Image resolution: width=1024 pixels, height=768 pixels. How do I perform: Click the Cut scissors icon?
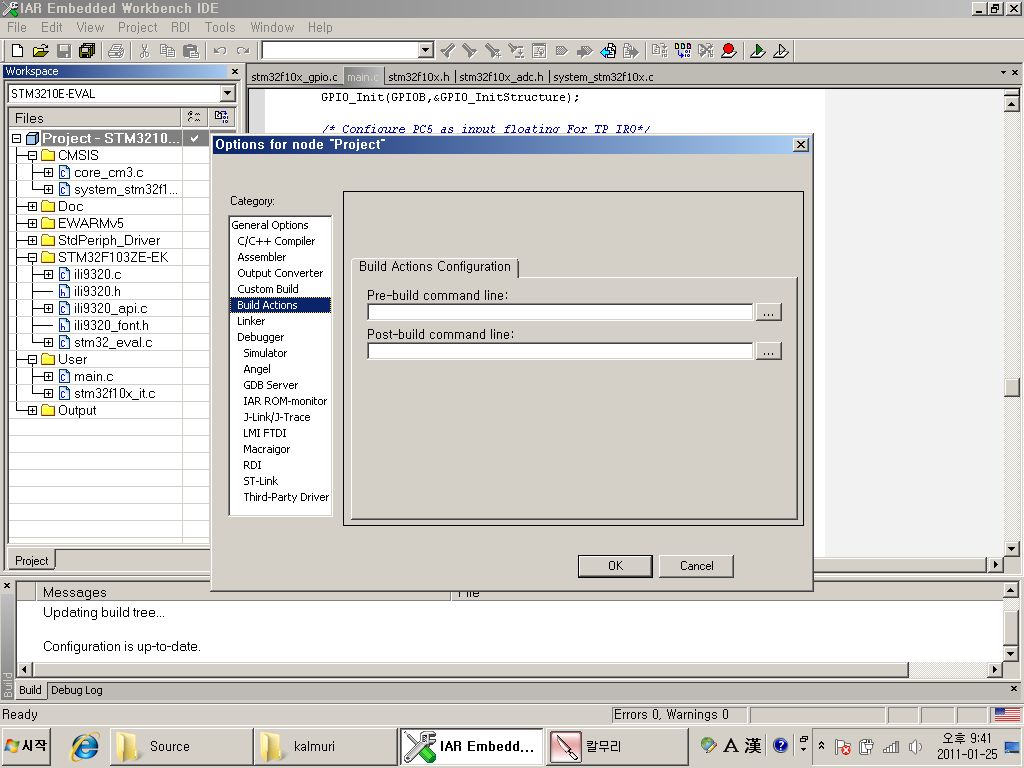(144, 50)
